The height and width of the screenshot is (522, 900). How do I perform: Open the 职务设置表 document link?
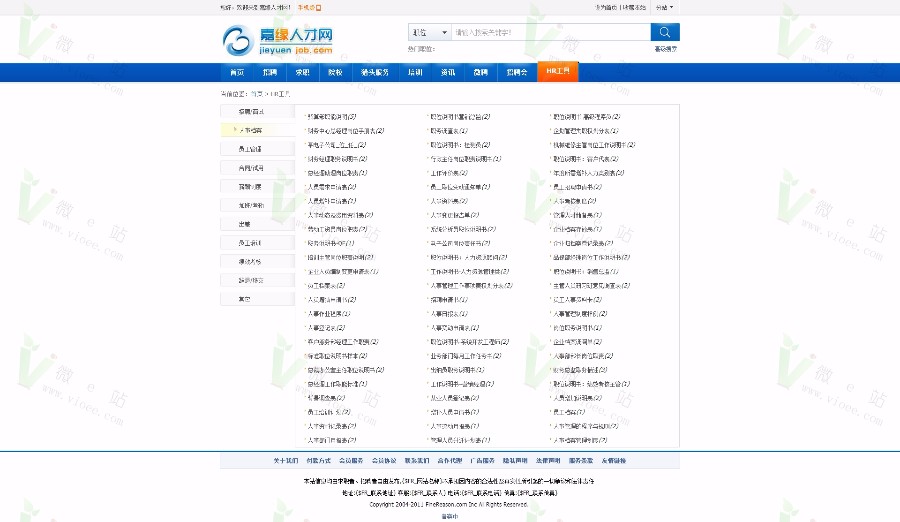449,131
